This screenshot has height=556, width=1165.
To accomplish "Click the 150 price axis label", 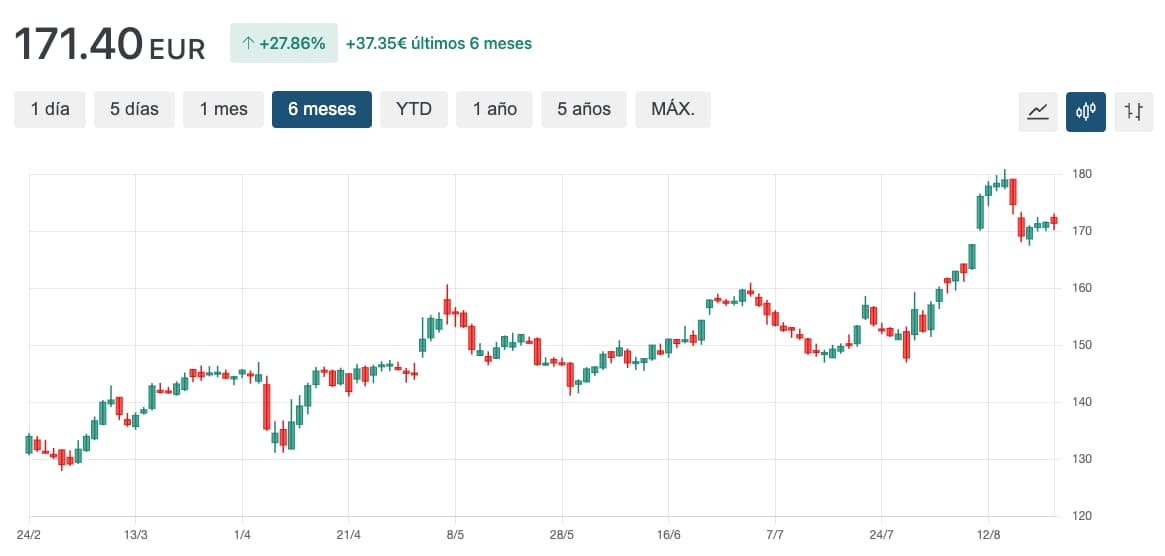I will 1082,345.
